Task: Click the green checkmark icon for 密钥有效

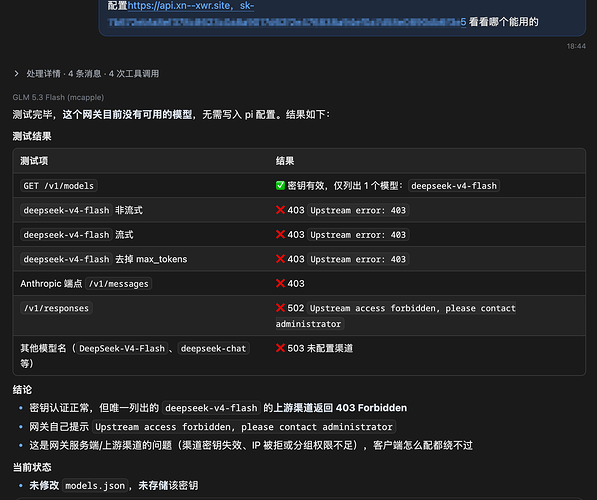Action: coord(280,185)
